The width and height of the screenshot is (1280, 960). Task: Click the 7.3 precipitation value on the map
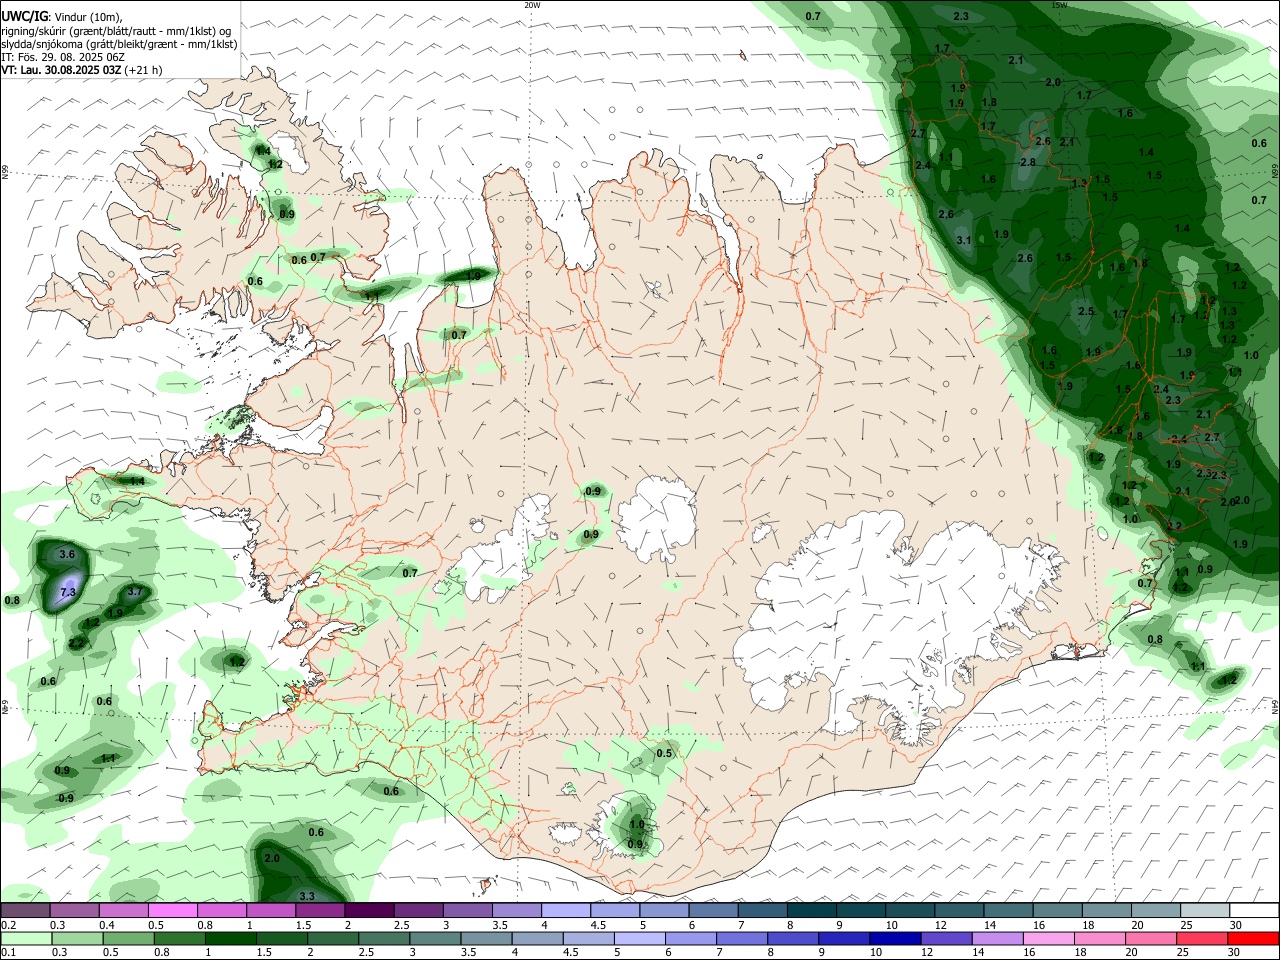[x=68, y=593]
